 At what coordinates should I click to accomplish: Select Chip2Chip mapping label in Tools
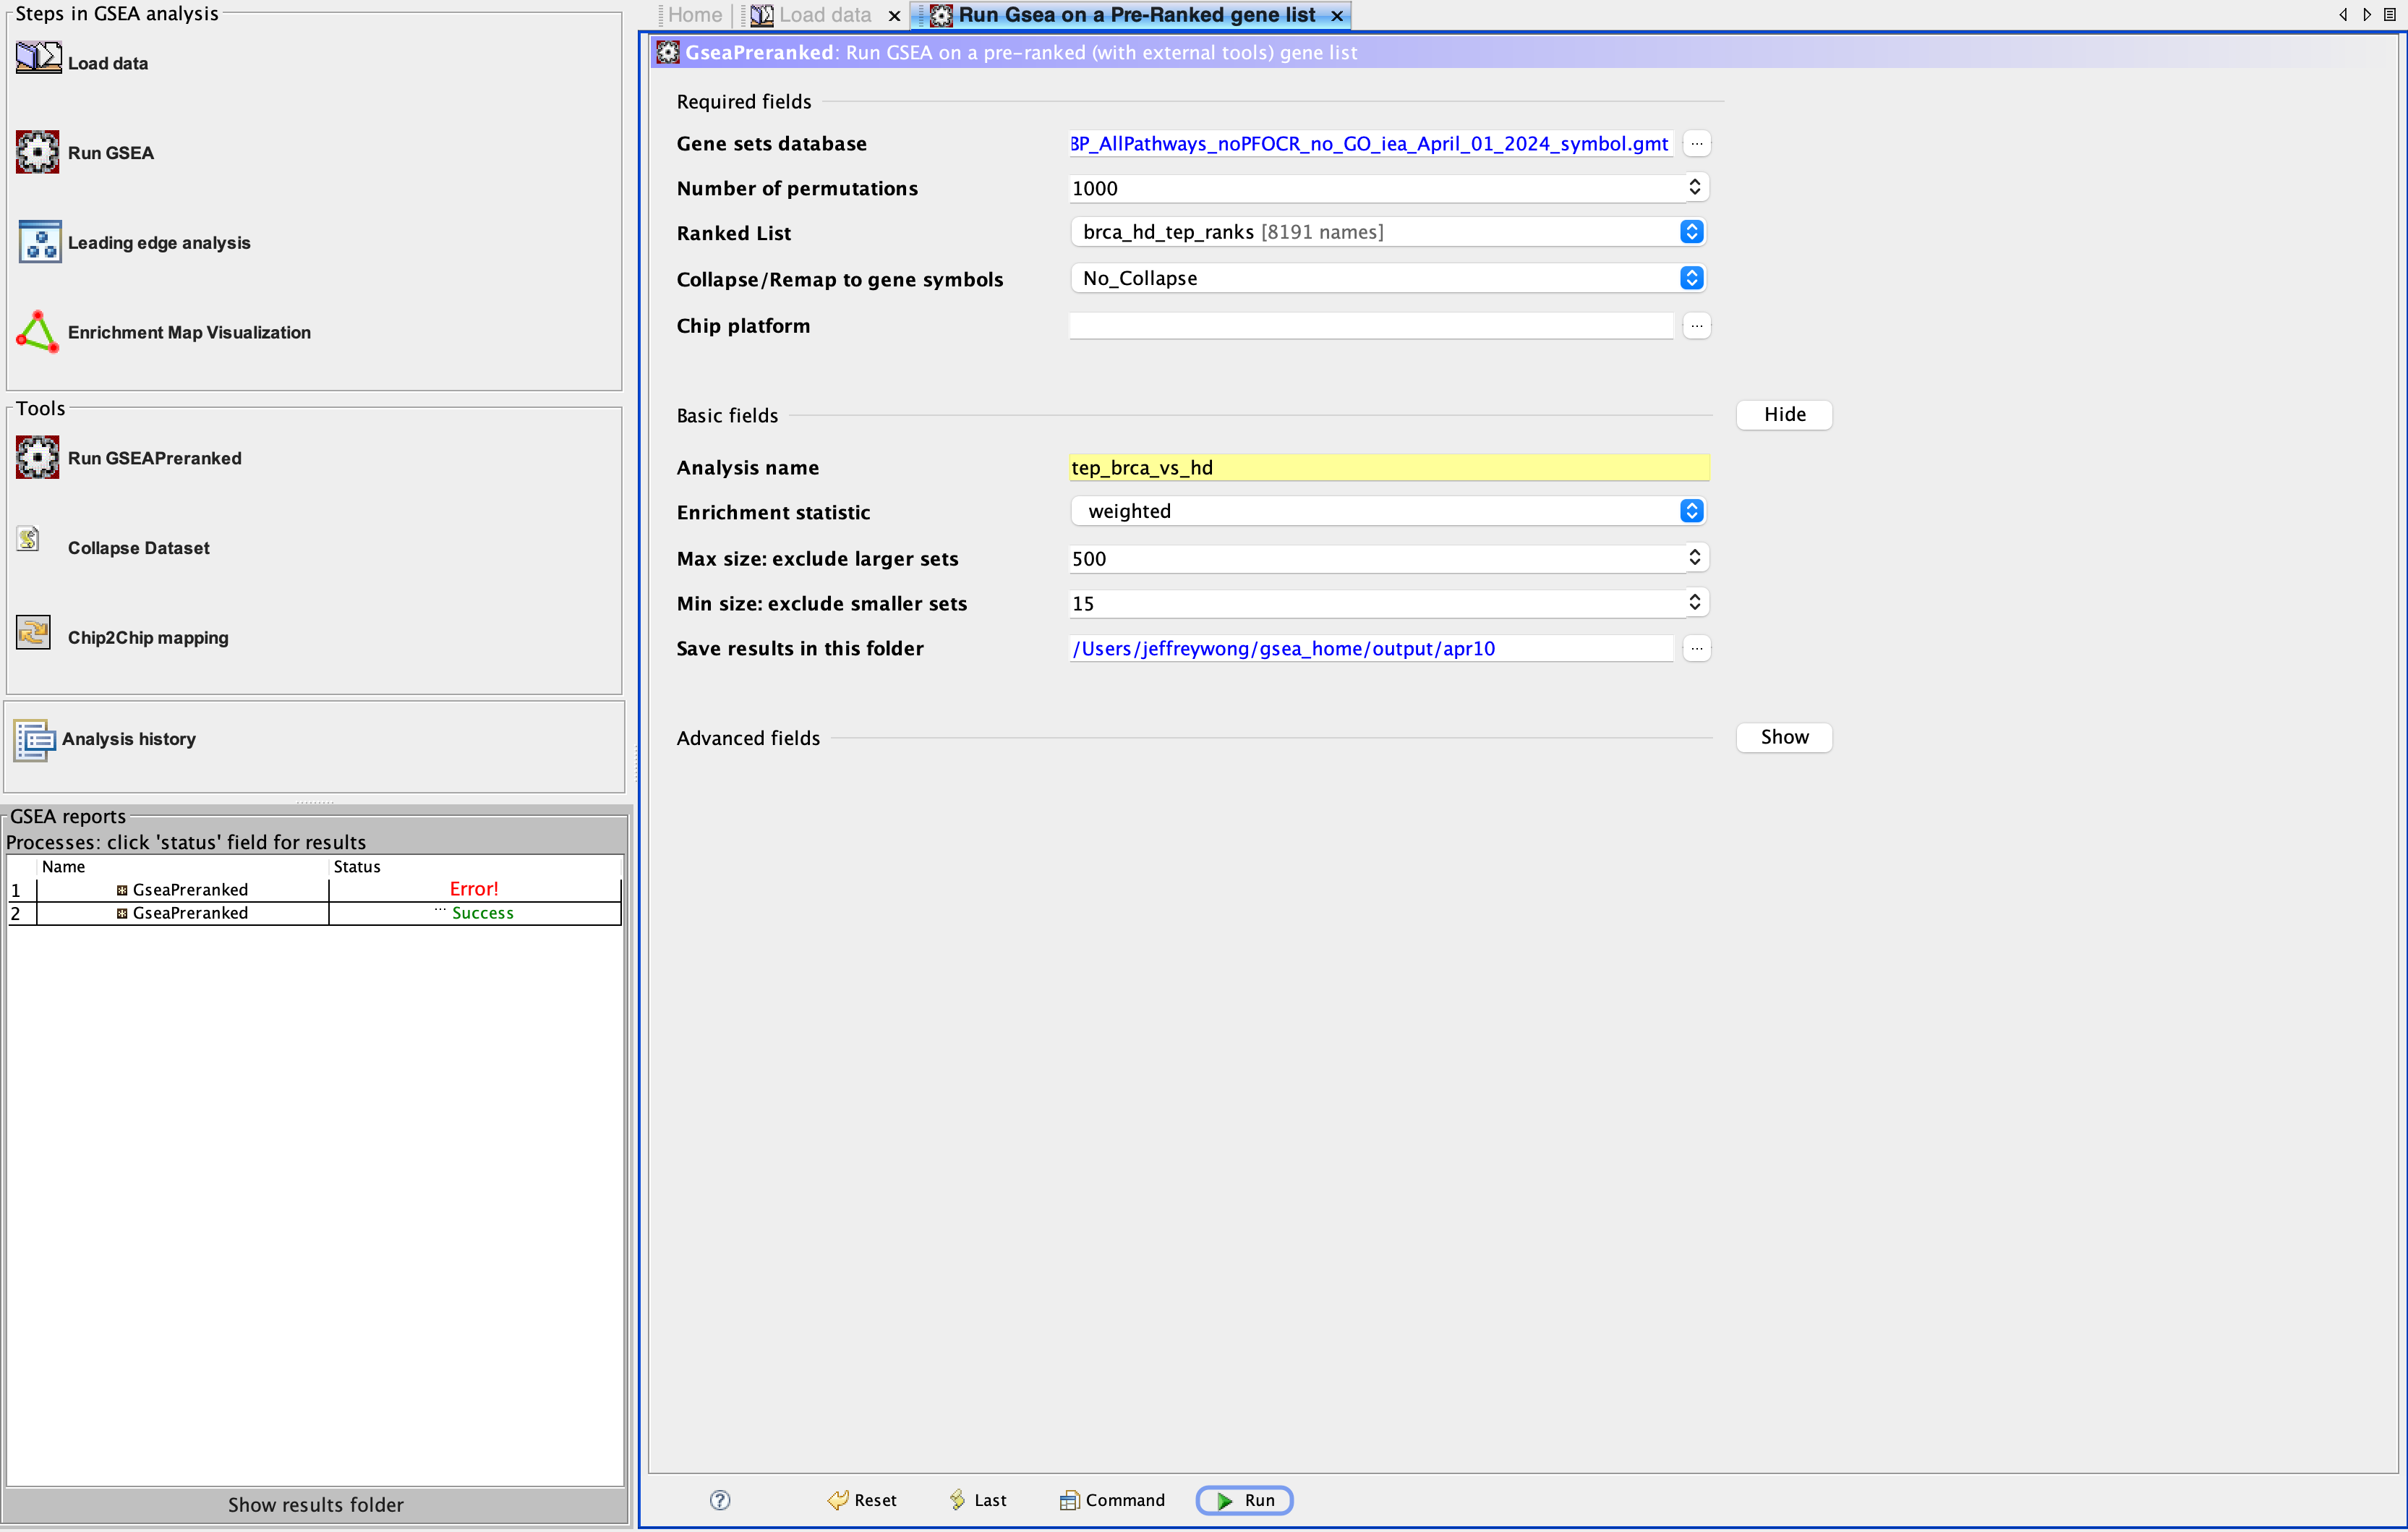[x=148, y=638]
